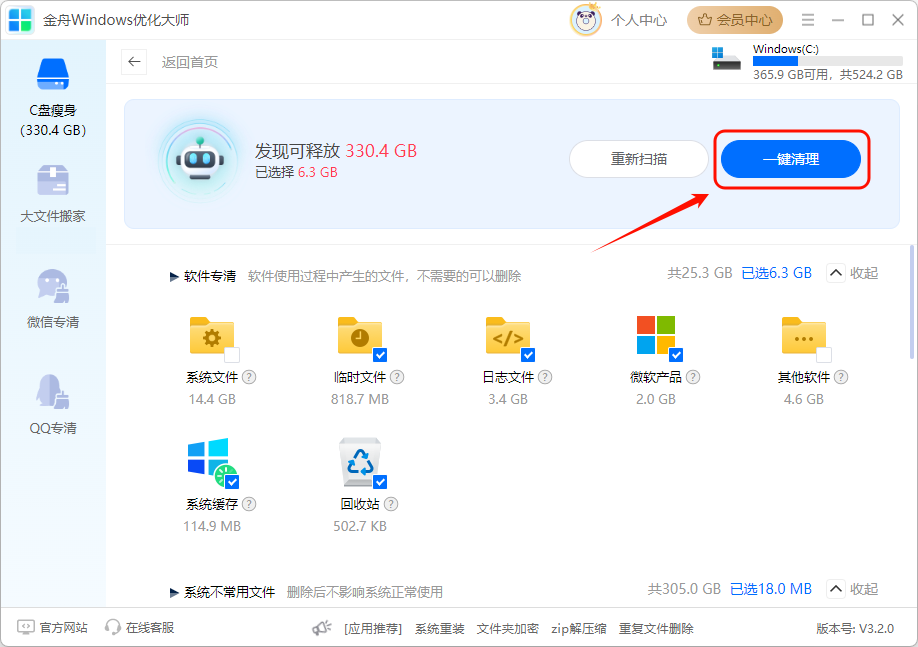Open the C盘瘦身 sidebar tool
Viewport: 918px width, 647px height.
[x=53, y=97]
